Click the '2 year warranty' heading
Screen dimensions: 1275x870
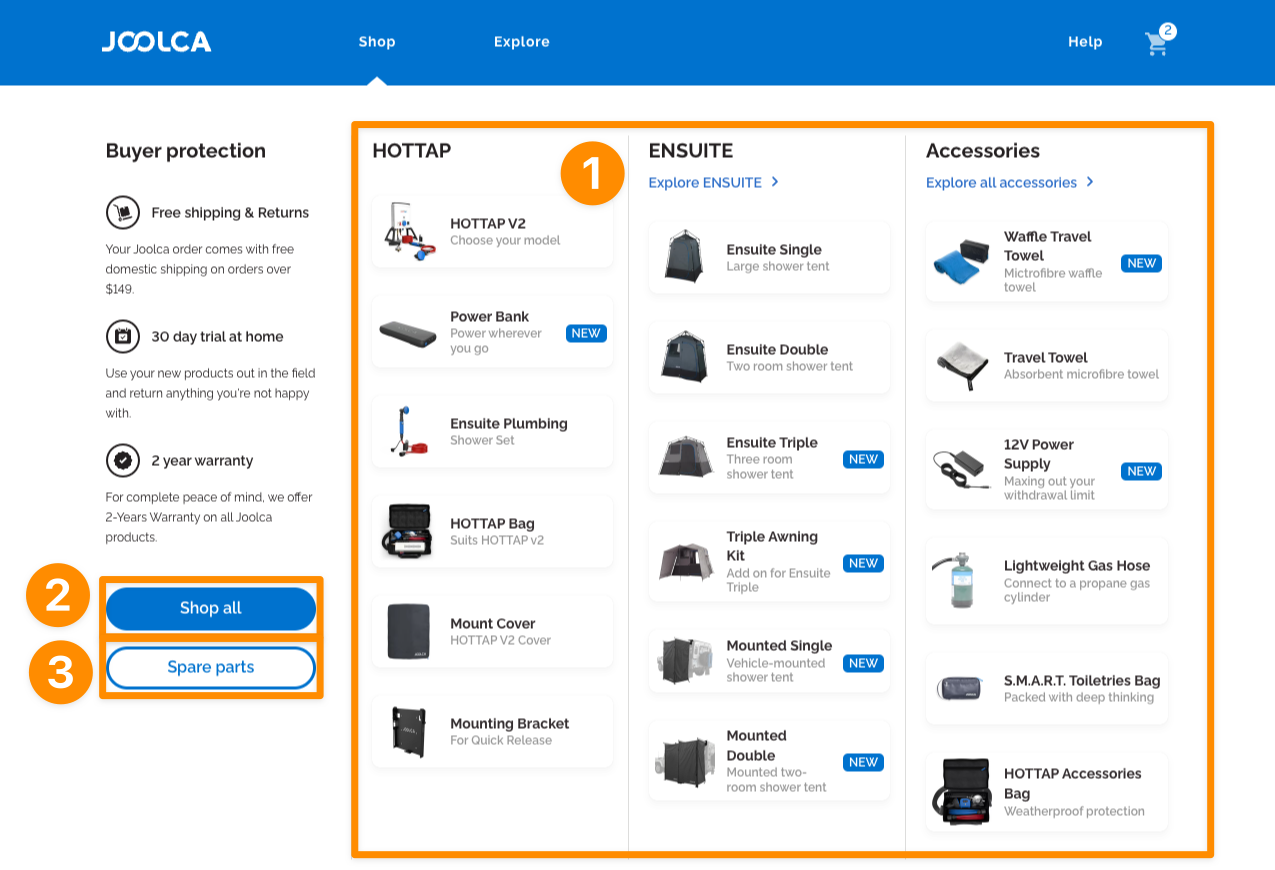click(x=202, y=460)
